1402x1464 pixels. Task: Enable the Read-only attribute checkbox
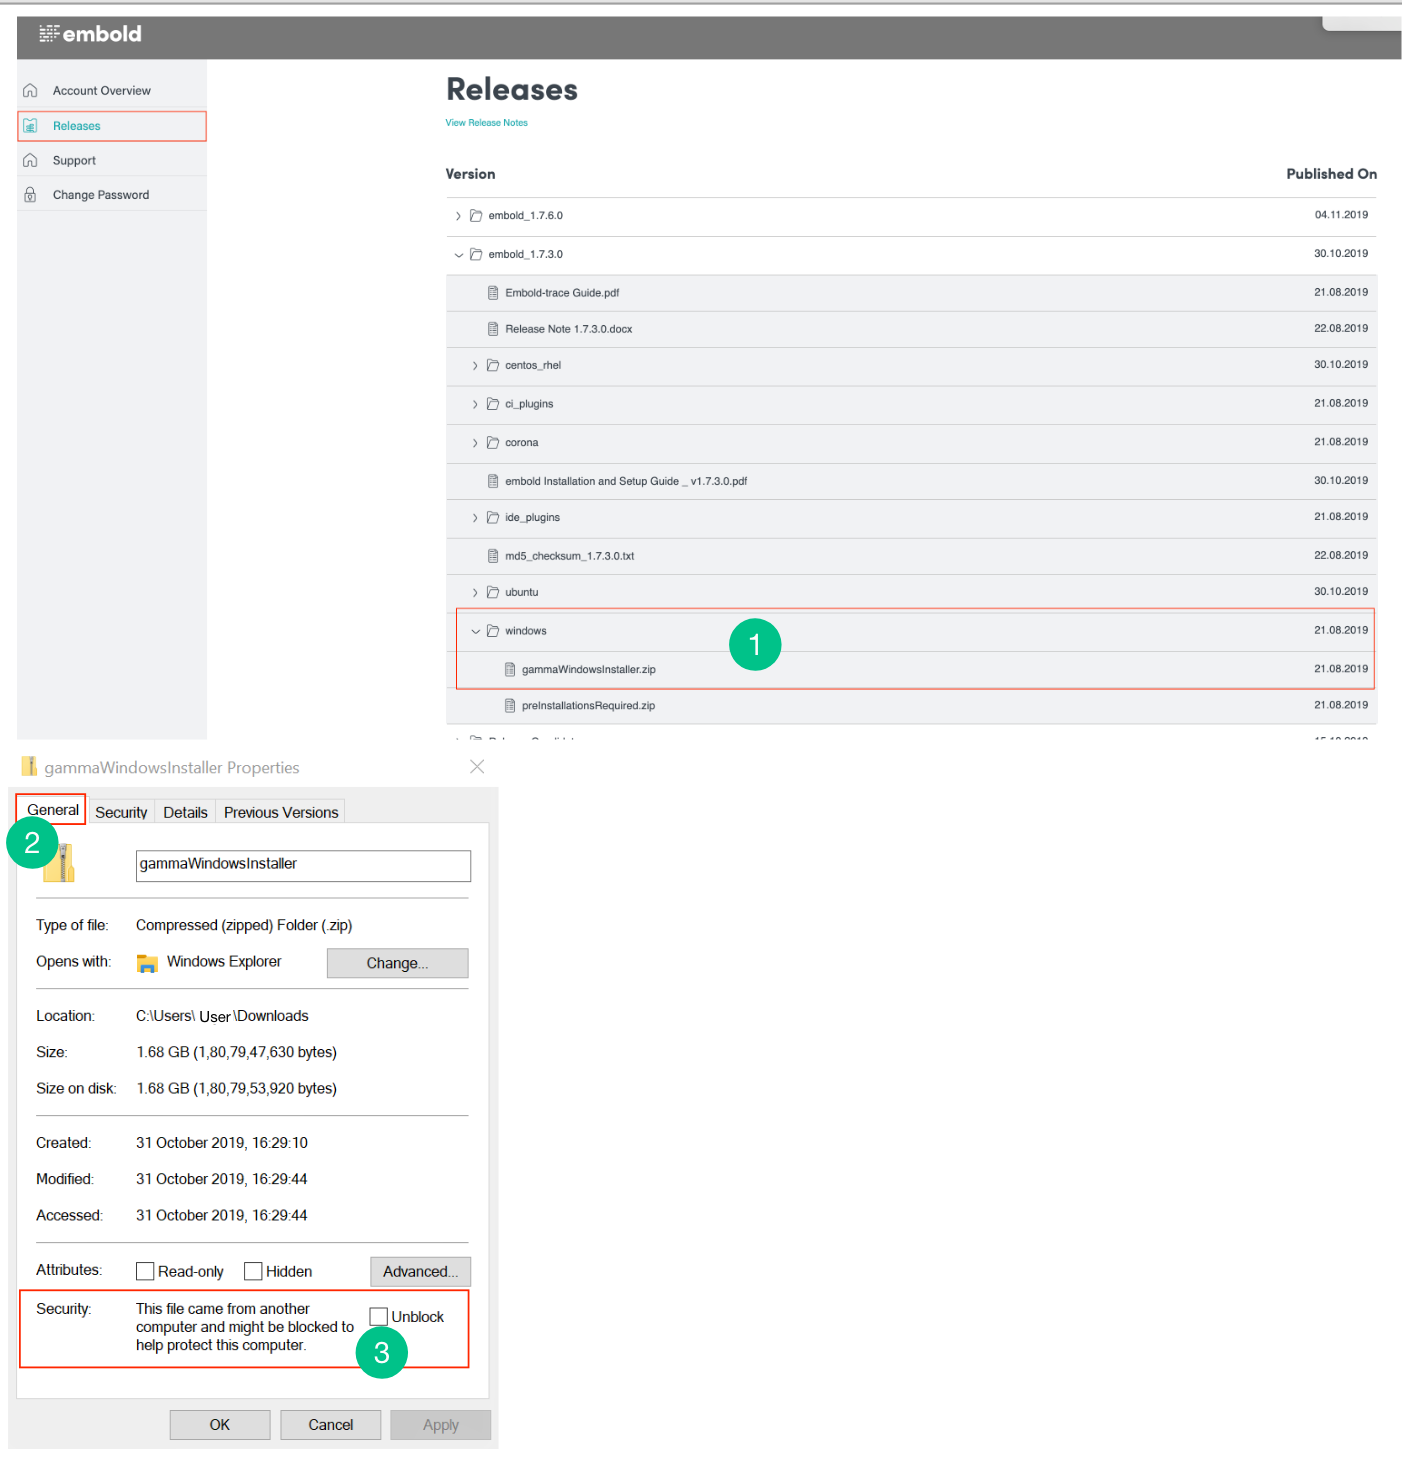tap(145, 1271)
